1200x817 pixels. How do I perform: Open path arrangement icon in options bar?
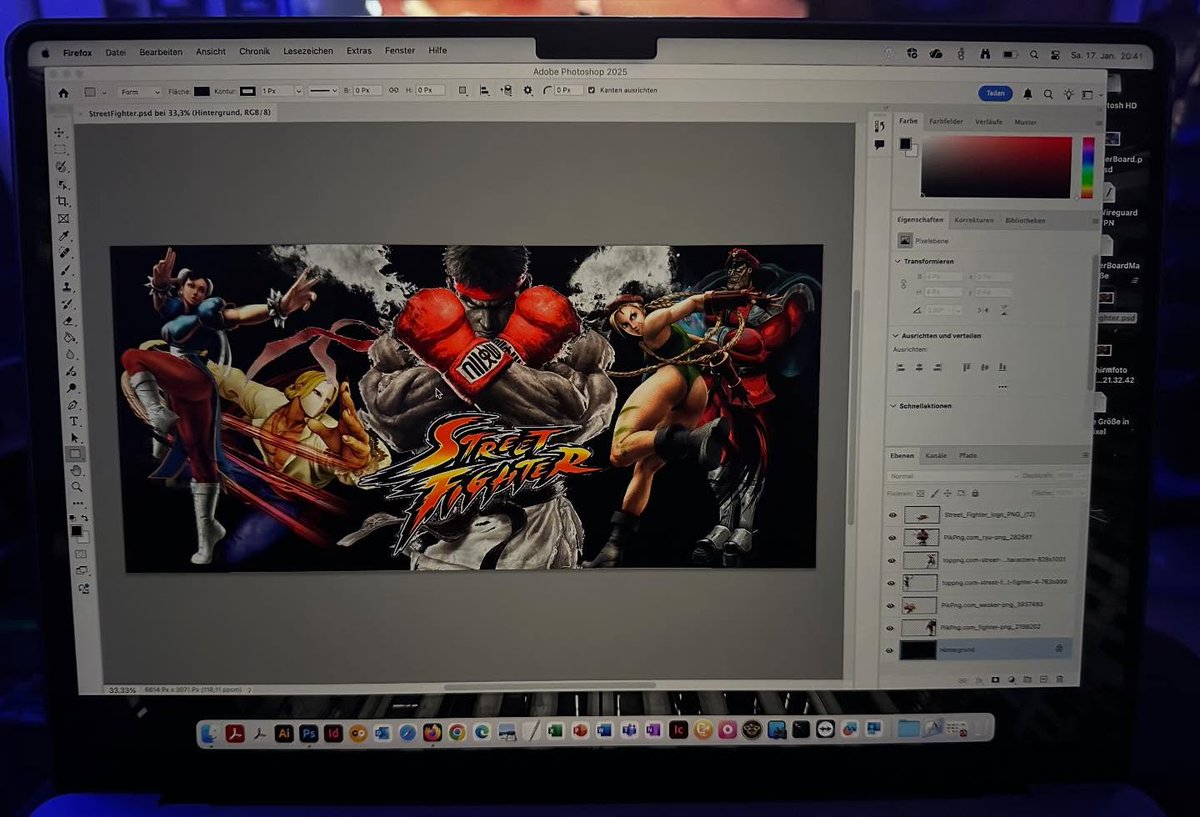click(x=506, y=90)
